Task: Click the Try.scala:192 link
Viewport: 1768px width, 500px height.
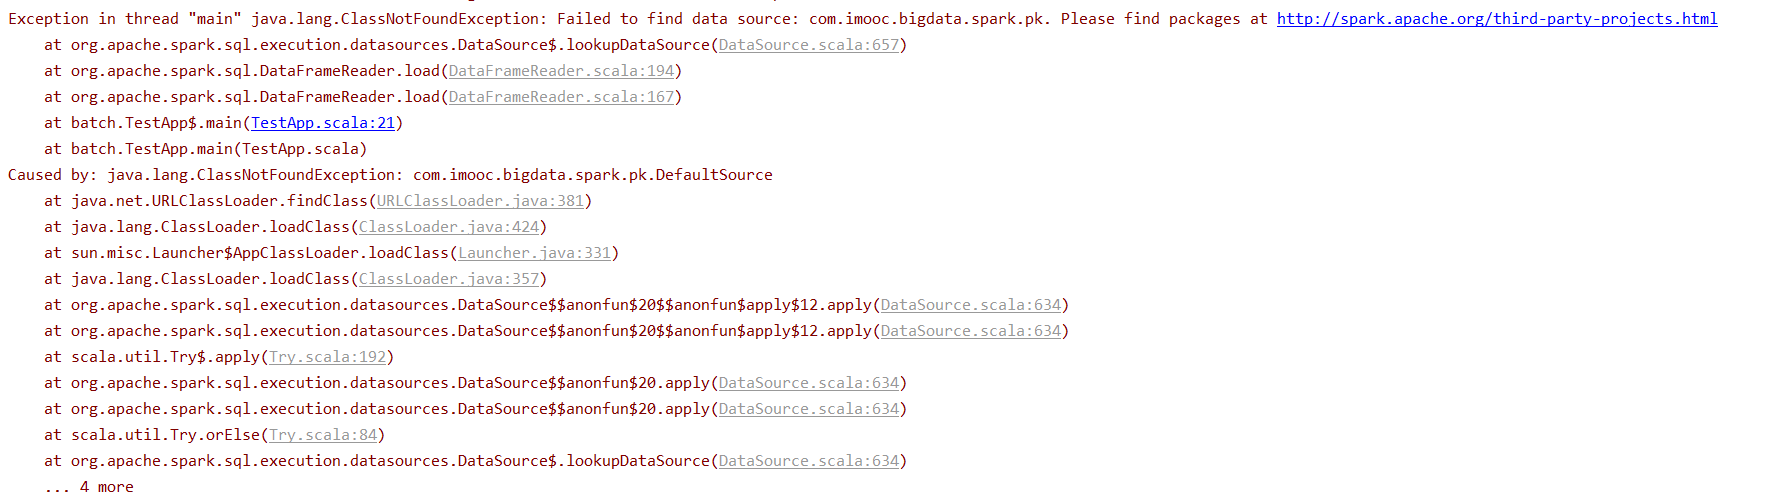Action: (328, 357)
